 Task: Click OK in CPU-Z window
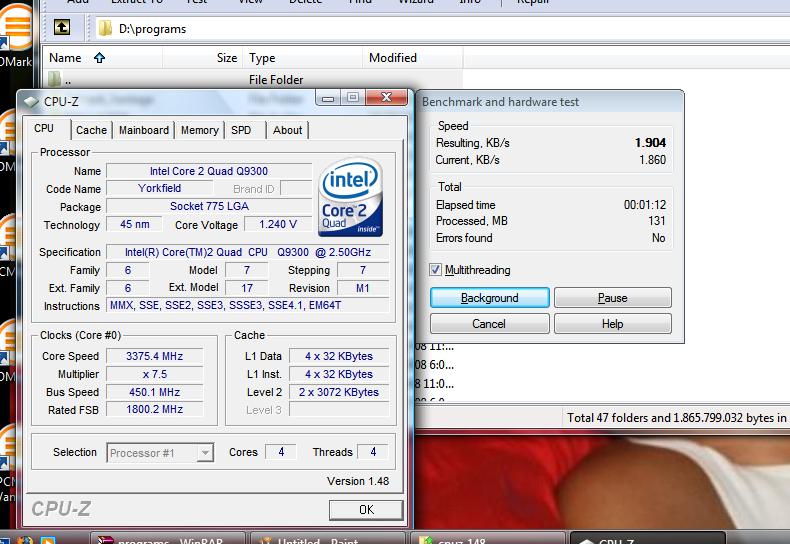[x=366, y=510]
